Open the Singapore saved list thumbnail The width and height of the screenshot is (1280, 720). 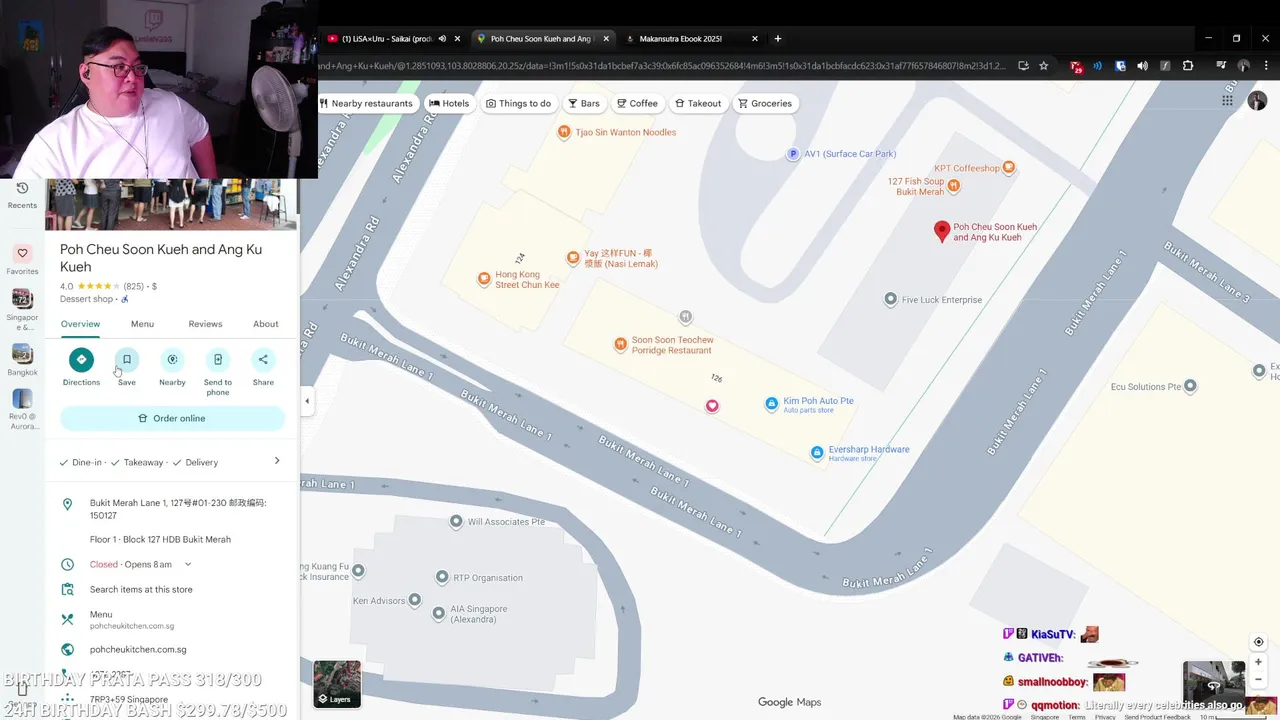(x=22, y=299)
